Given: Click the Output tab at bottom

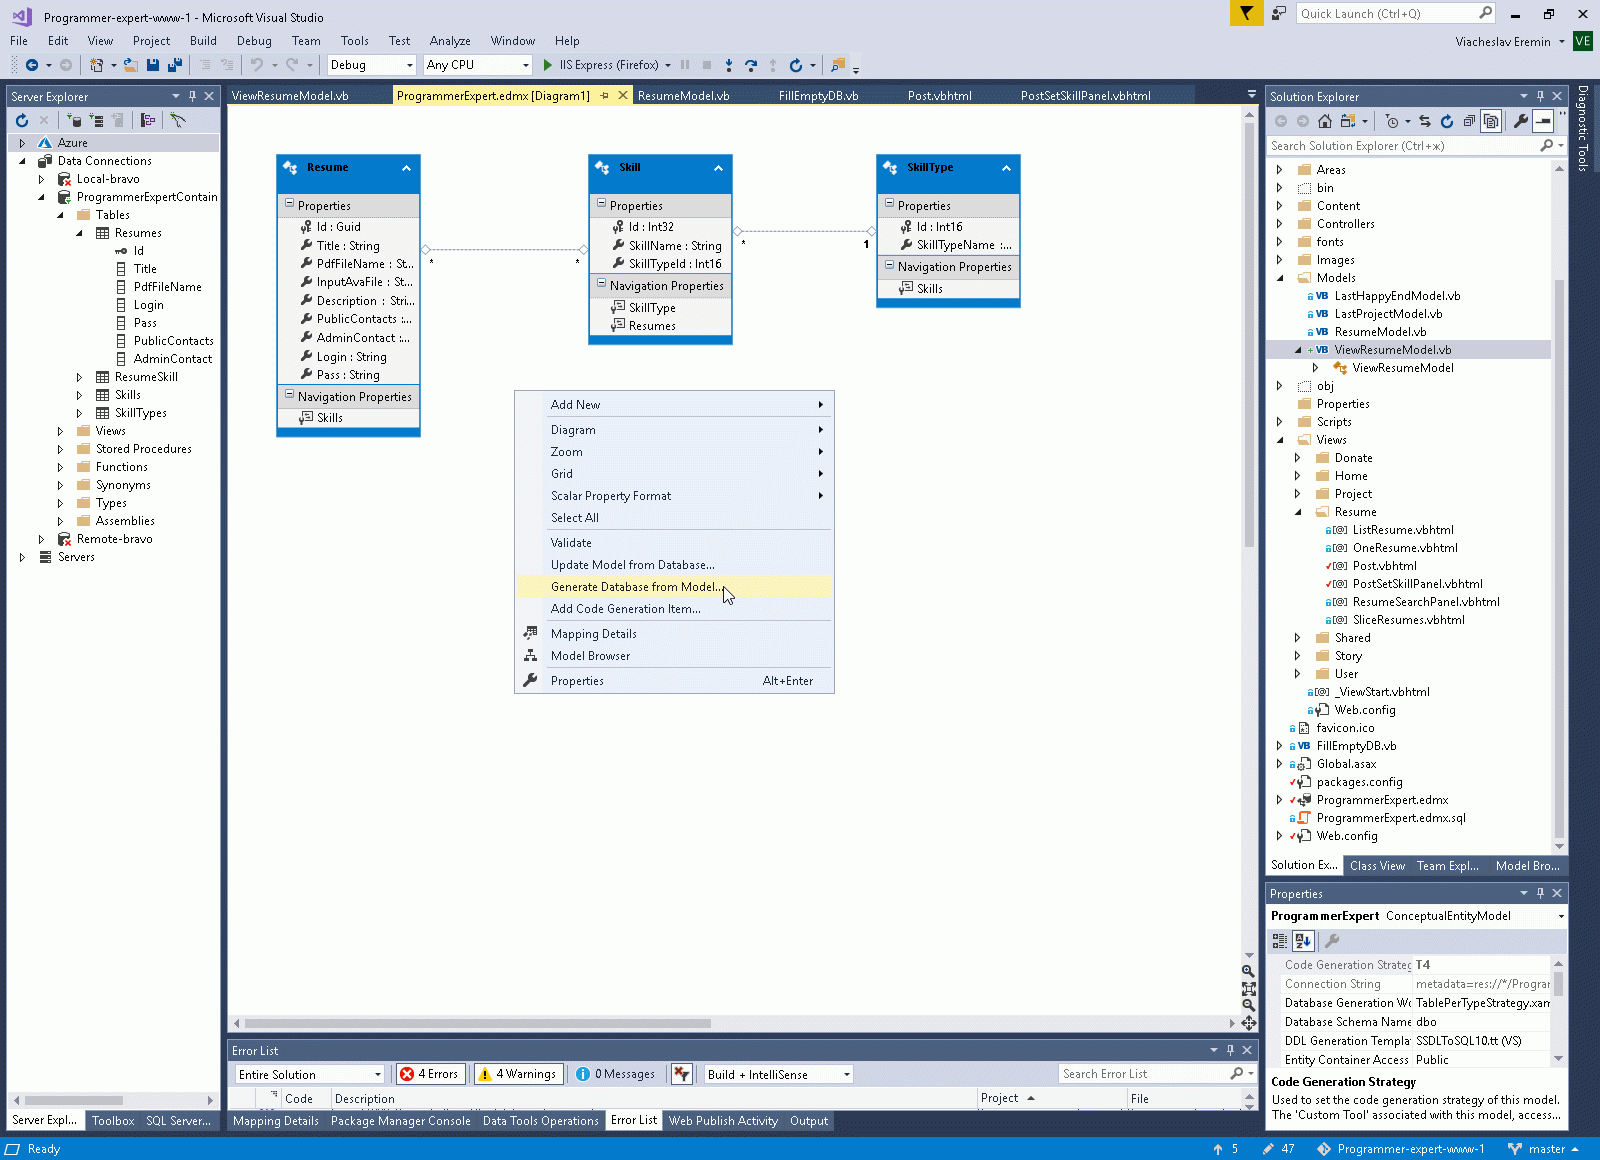Looking at the screenshot, I should (809, 1121).
